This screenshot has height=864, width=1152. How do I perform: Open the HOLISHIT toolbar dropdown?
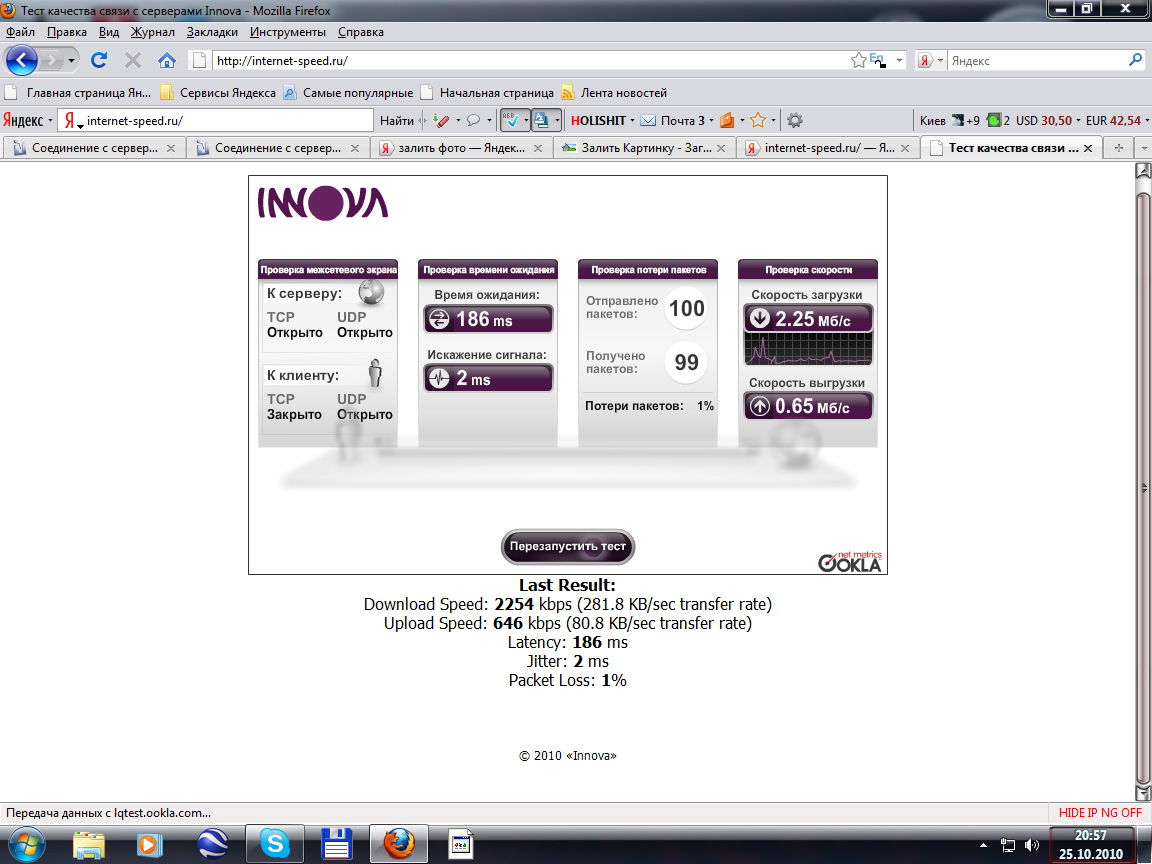602,120
